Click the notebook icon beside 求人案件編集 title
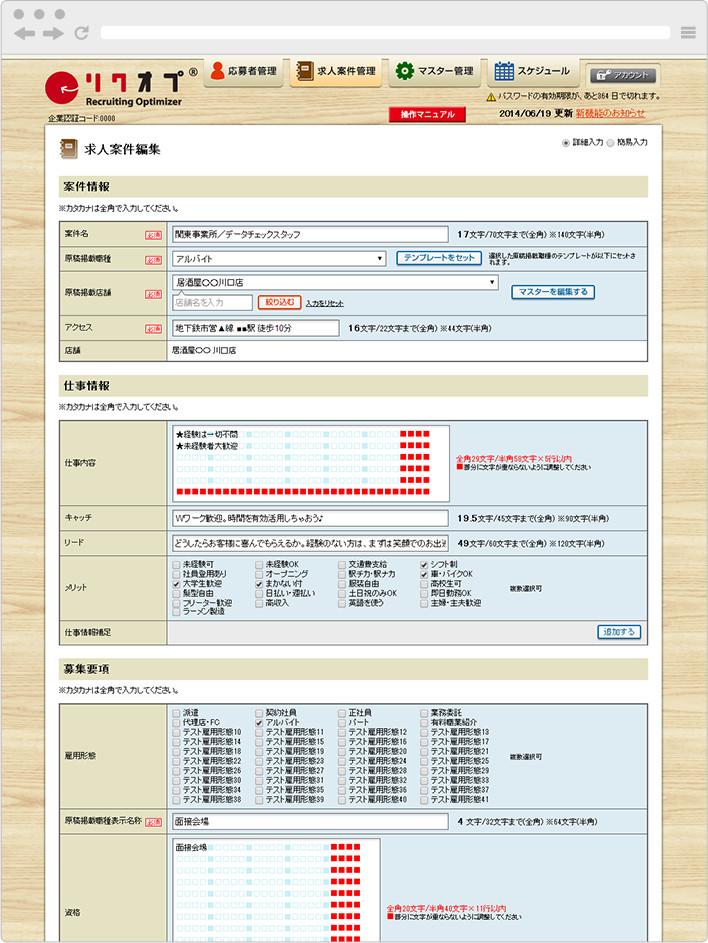The width and height of the screenshot is (708, 943). 69,149
